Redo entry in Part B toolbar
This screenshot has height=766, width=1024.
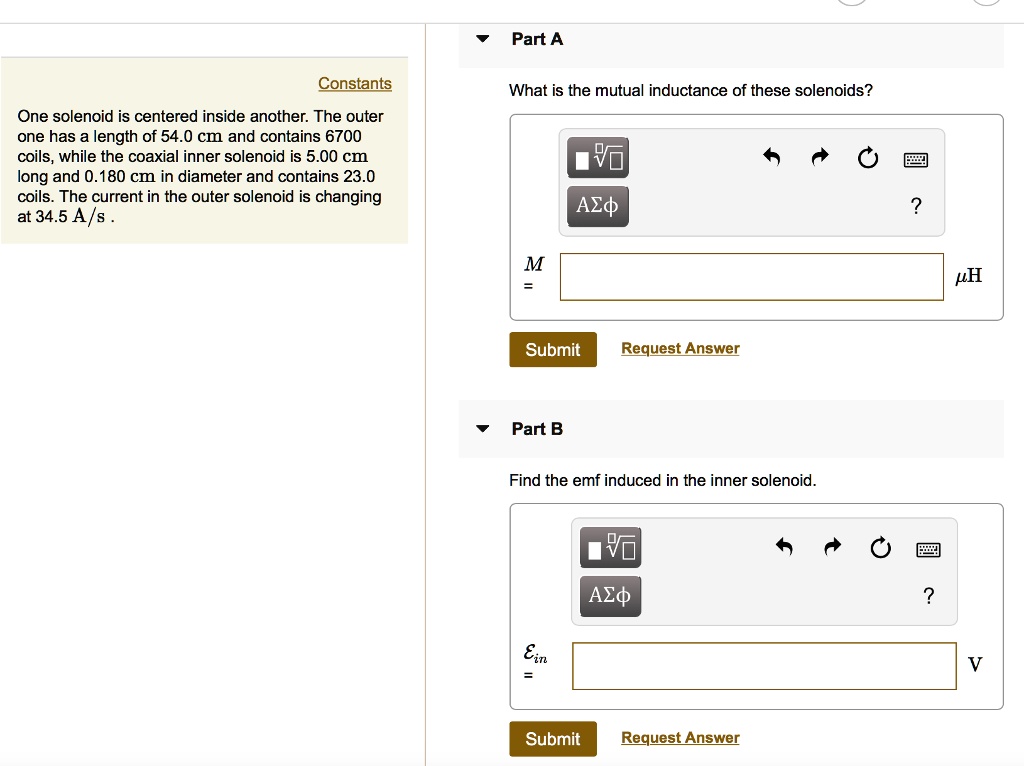tap(832, 547)
